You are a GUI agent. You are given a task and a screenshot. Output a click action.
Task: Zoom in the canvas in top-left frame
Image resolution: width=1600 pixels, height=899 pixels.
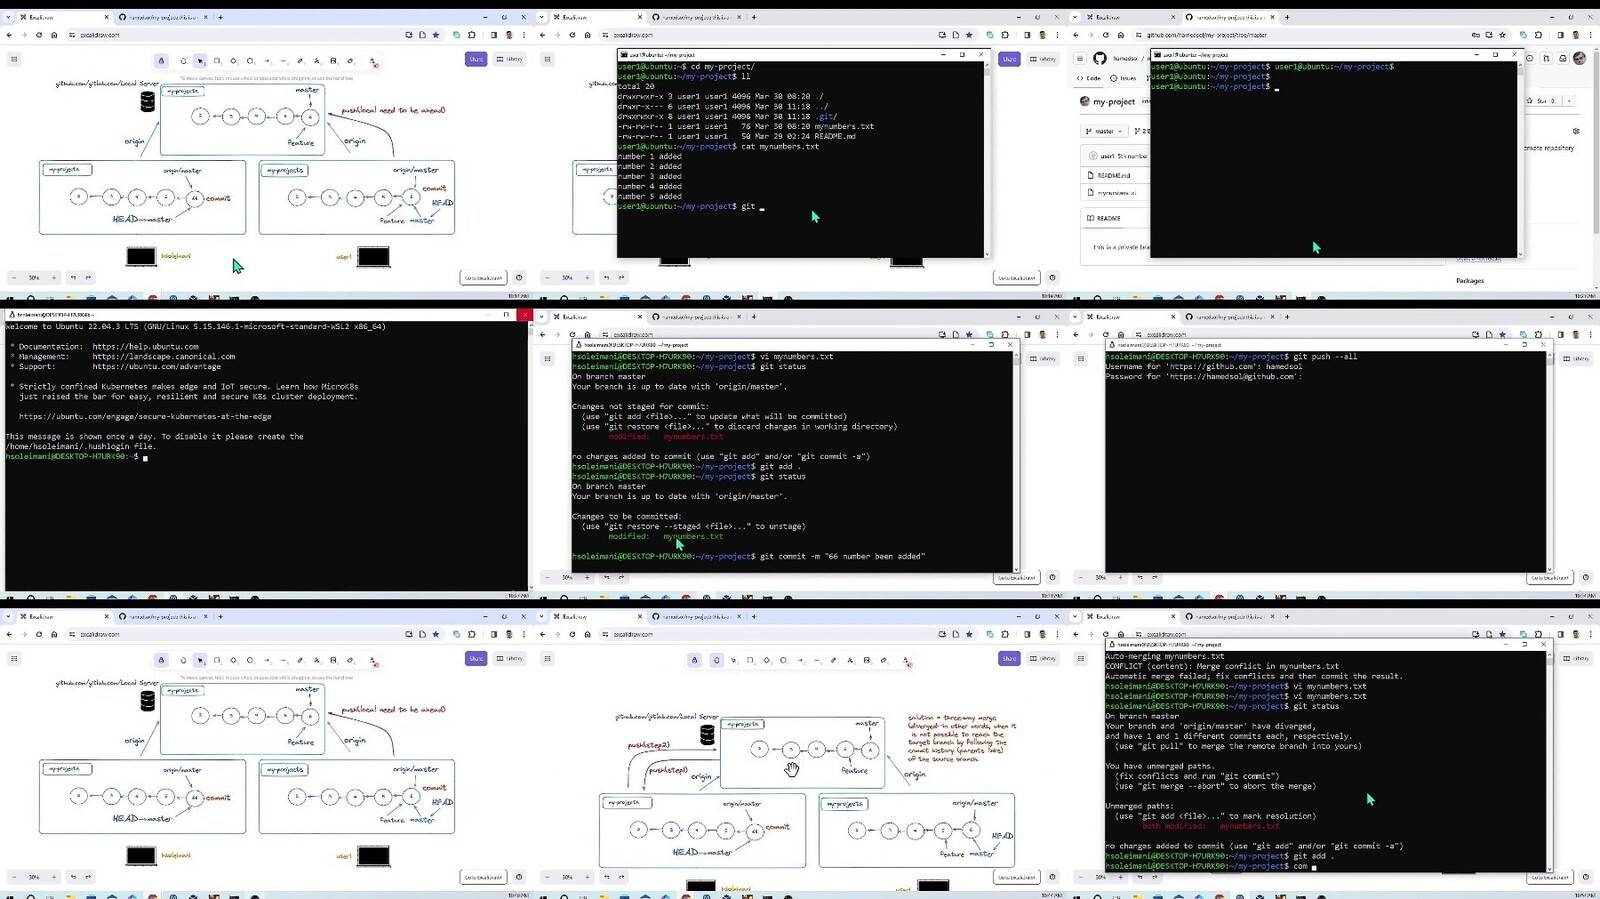(54, 278)
